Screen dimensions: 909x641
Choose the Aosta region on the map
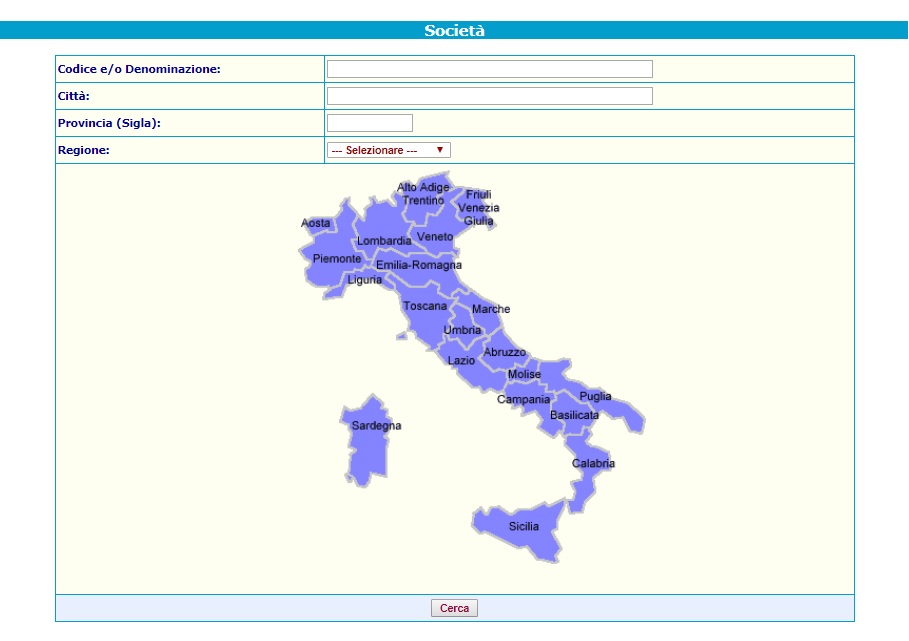[x=316, y=224]
